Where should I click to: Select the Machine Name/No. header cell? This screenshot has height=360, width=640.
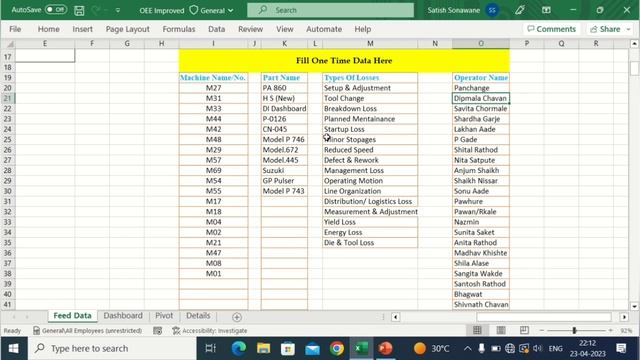[213, 78]
